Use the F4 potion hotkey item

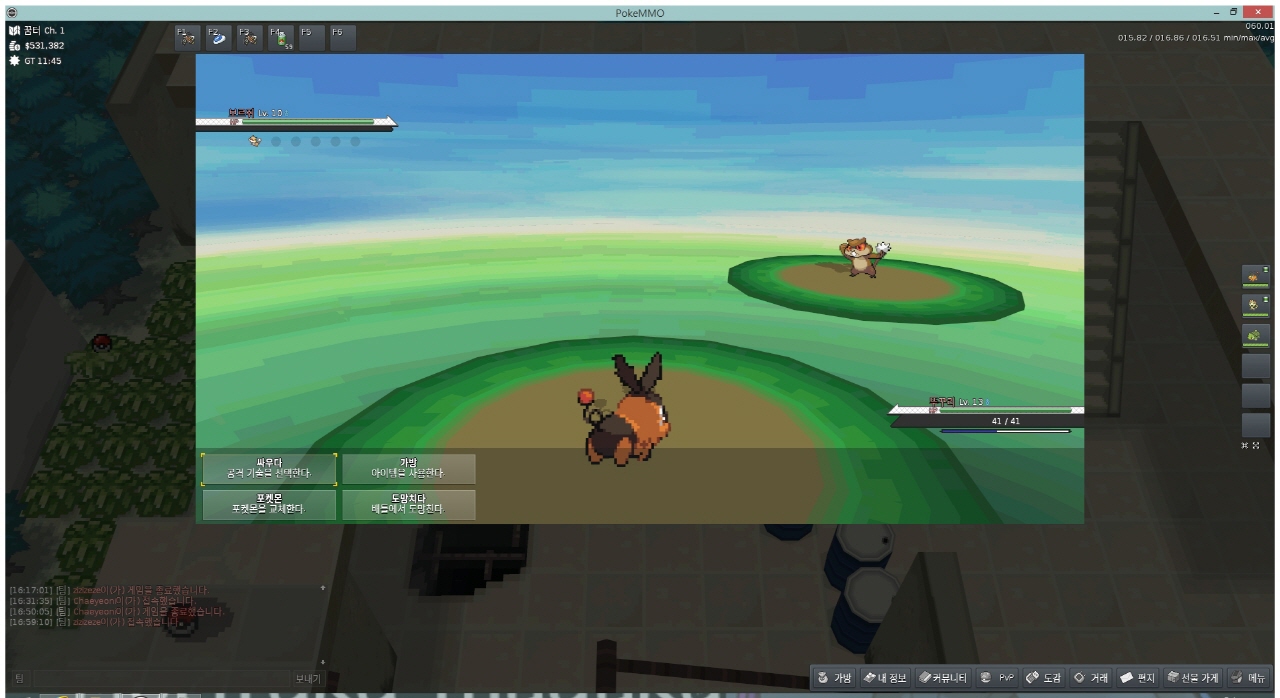pyautogui.click(x=281, y=38)
